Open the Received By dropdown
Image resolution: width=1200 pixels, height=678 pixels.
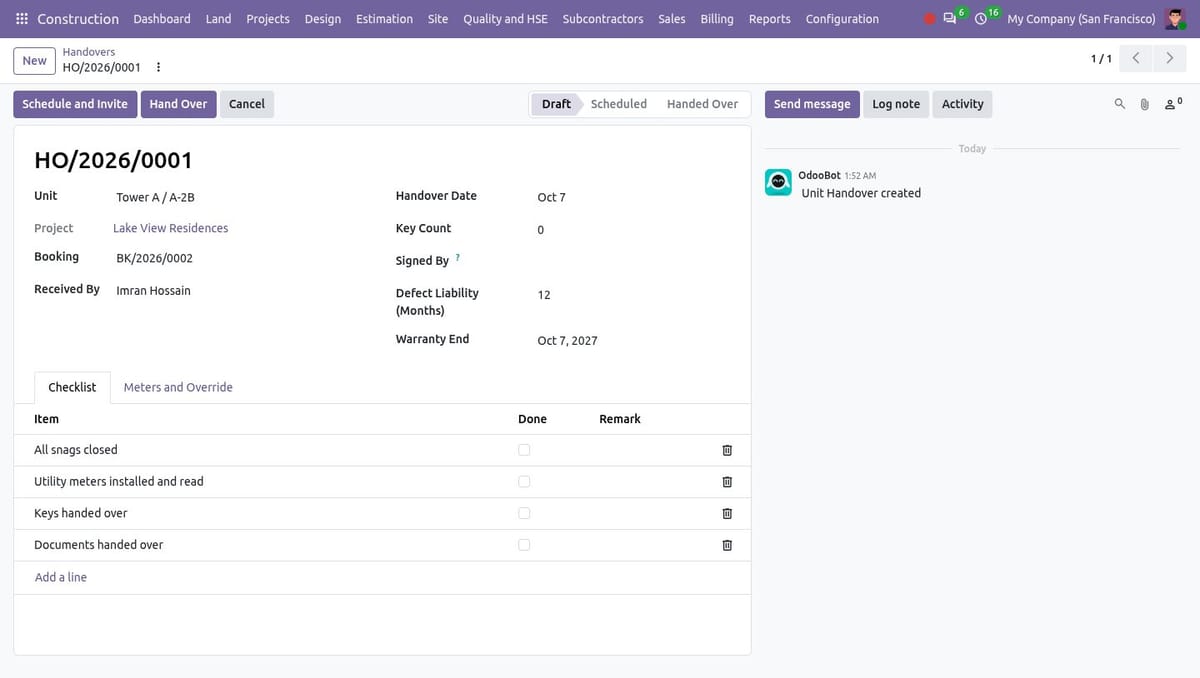tap(238, 291)
